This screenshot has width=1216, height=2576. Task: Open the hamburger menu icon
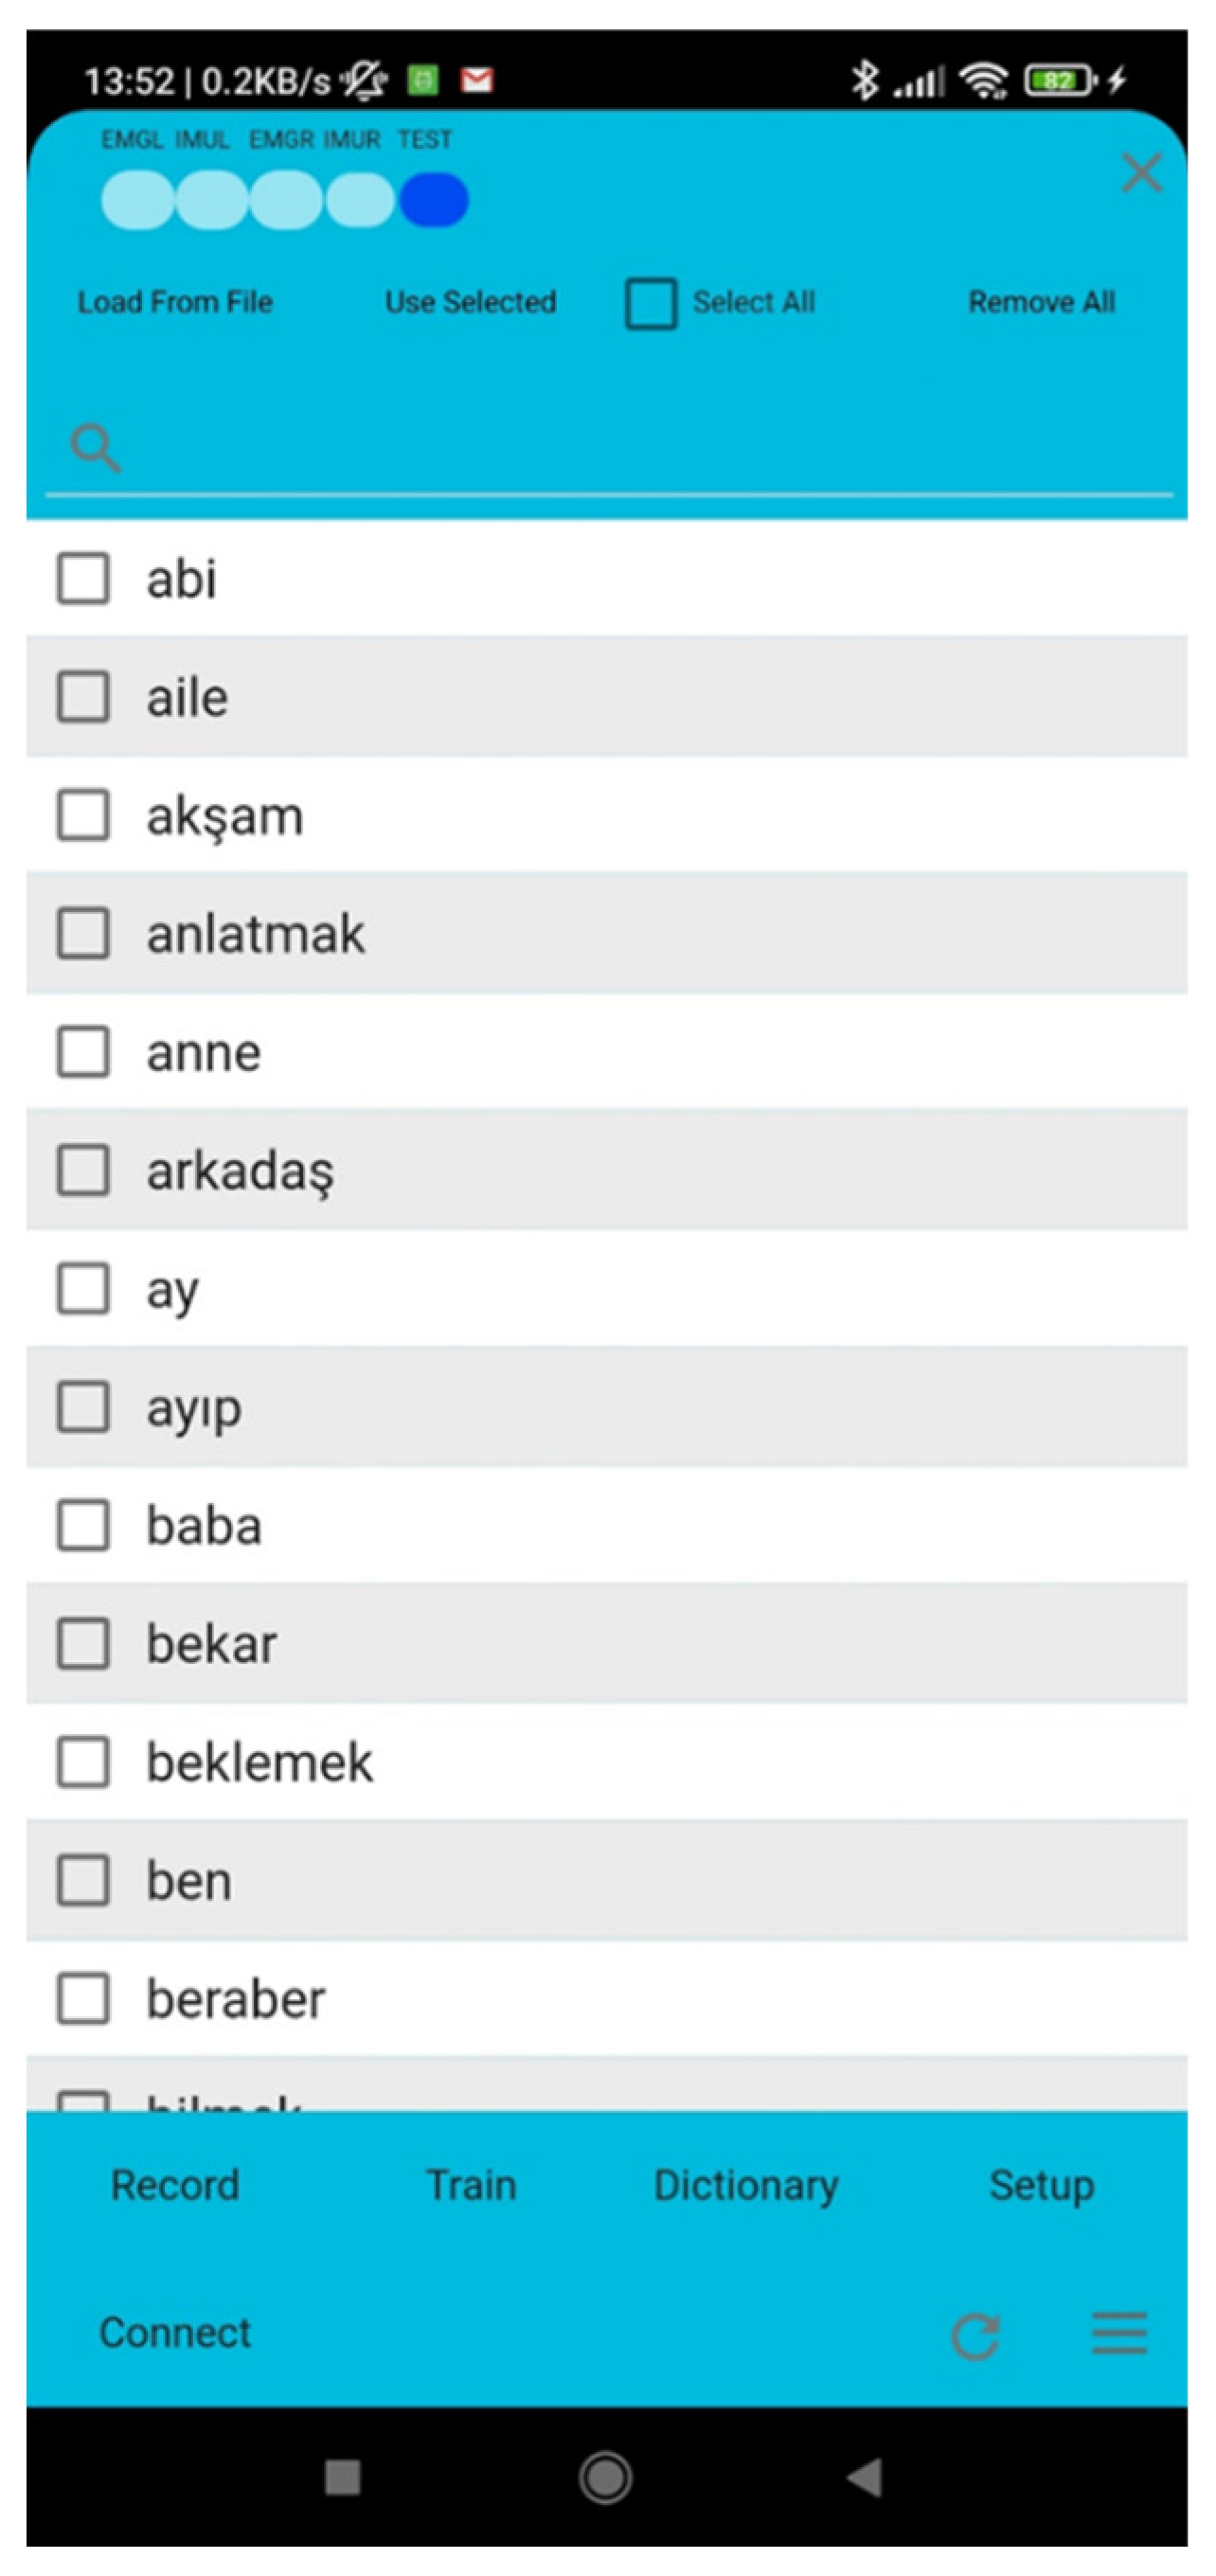click(x=1118, y=2333)
